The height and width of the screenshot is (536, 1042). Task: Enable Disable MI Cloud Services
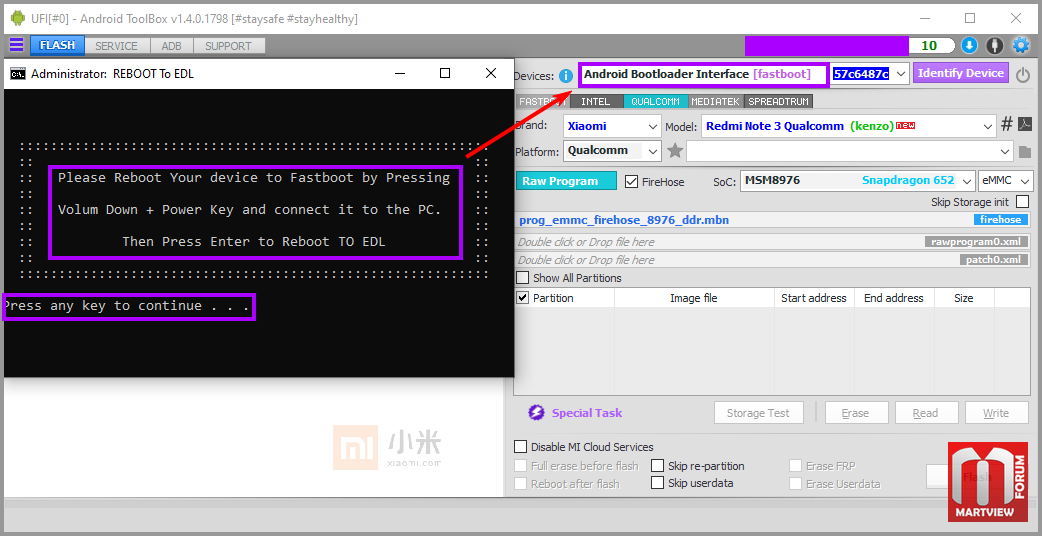pyautogui.click(x=520, y=447)
